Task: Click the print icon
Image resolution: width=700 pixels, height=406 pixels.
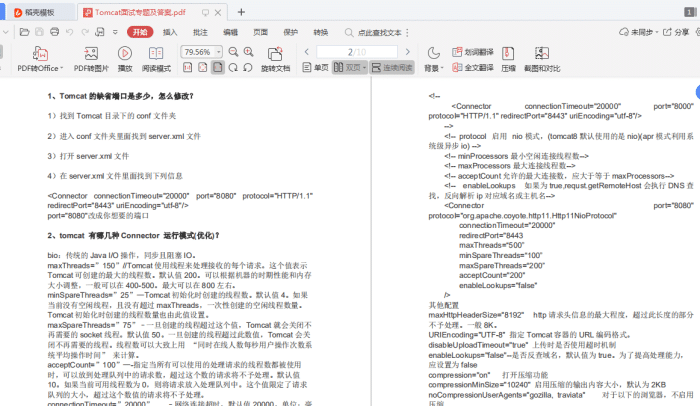Action: (x=54, y=32)
